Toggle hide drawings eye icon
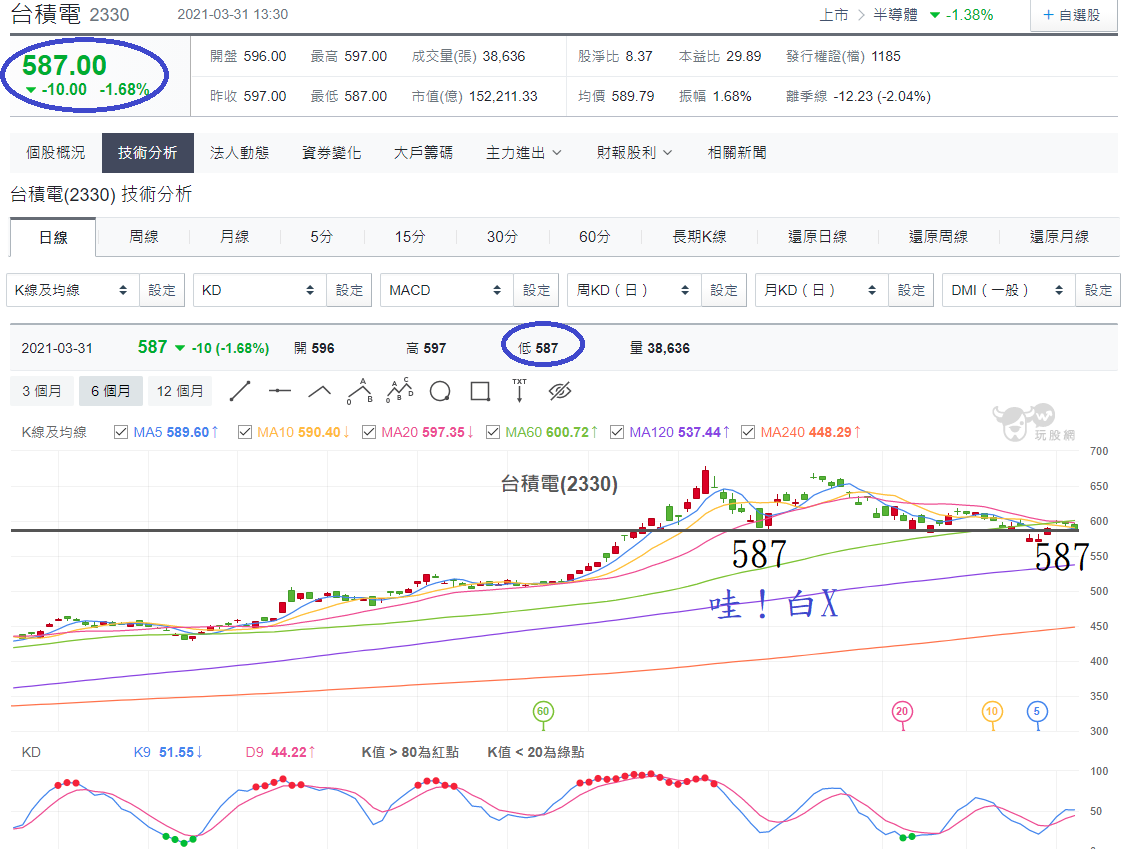Viewport: 1134px width, 849px height. click(x=560, y=391)
